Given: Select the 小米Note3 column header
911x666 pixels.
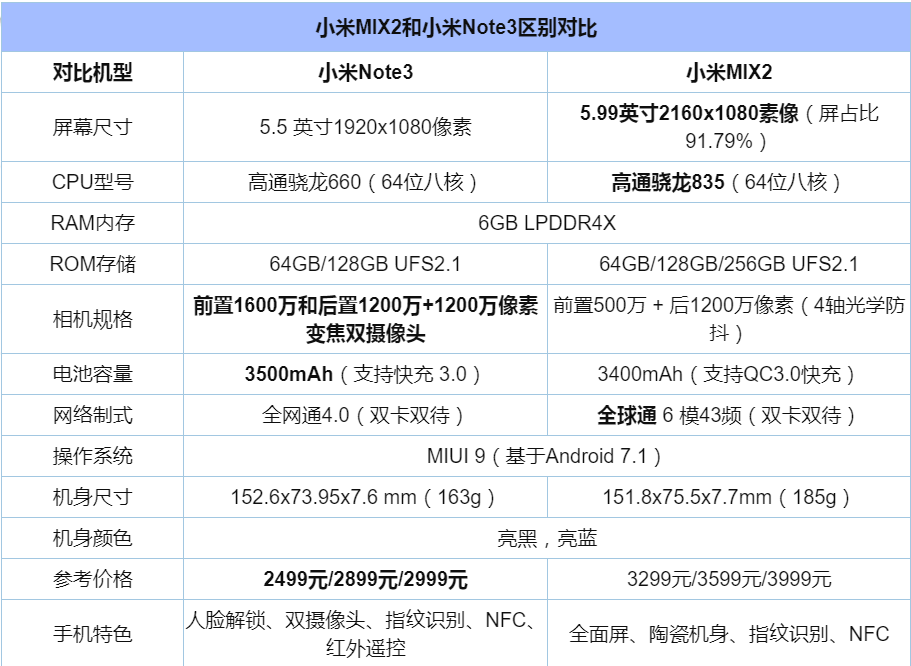Looking at the screenshot, I should coord(363,72).
